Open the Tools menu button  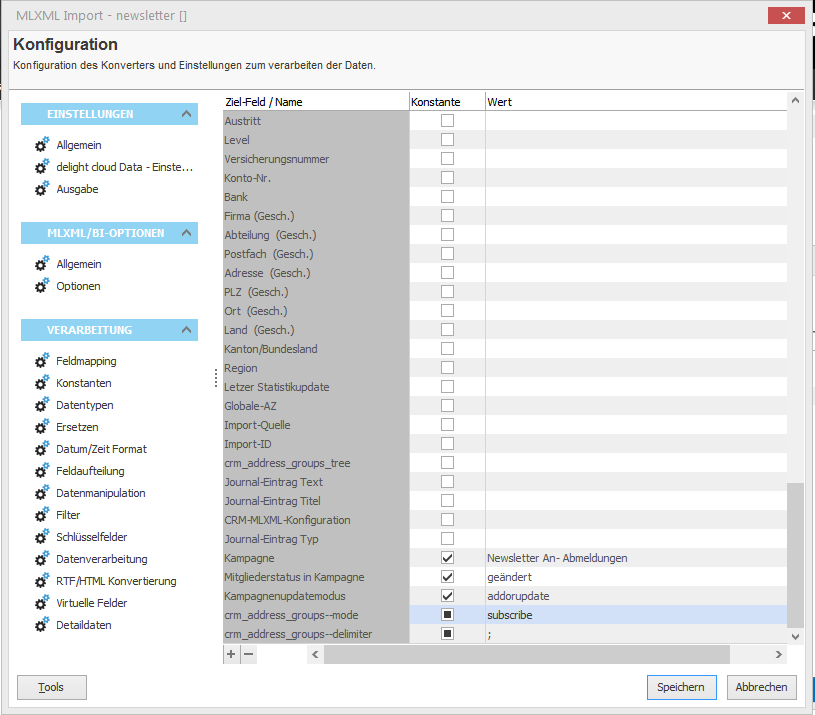click(x=51, y=687)
